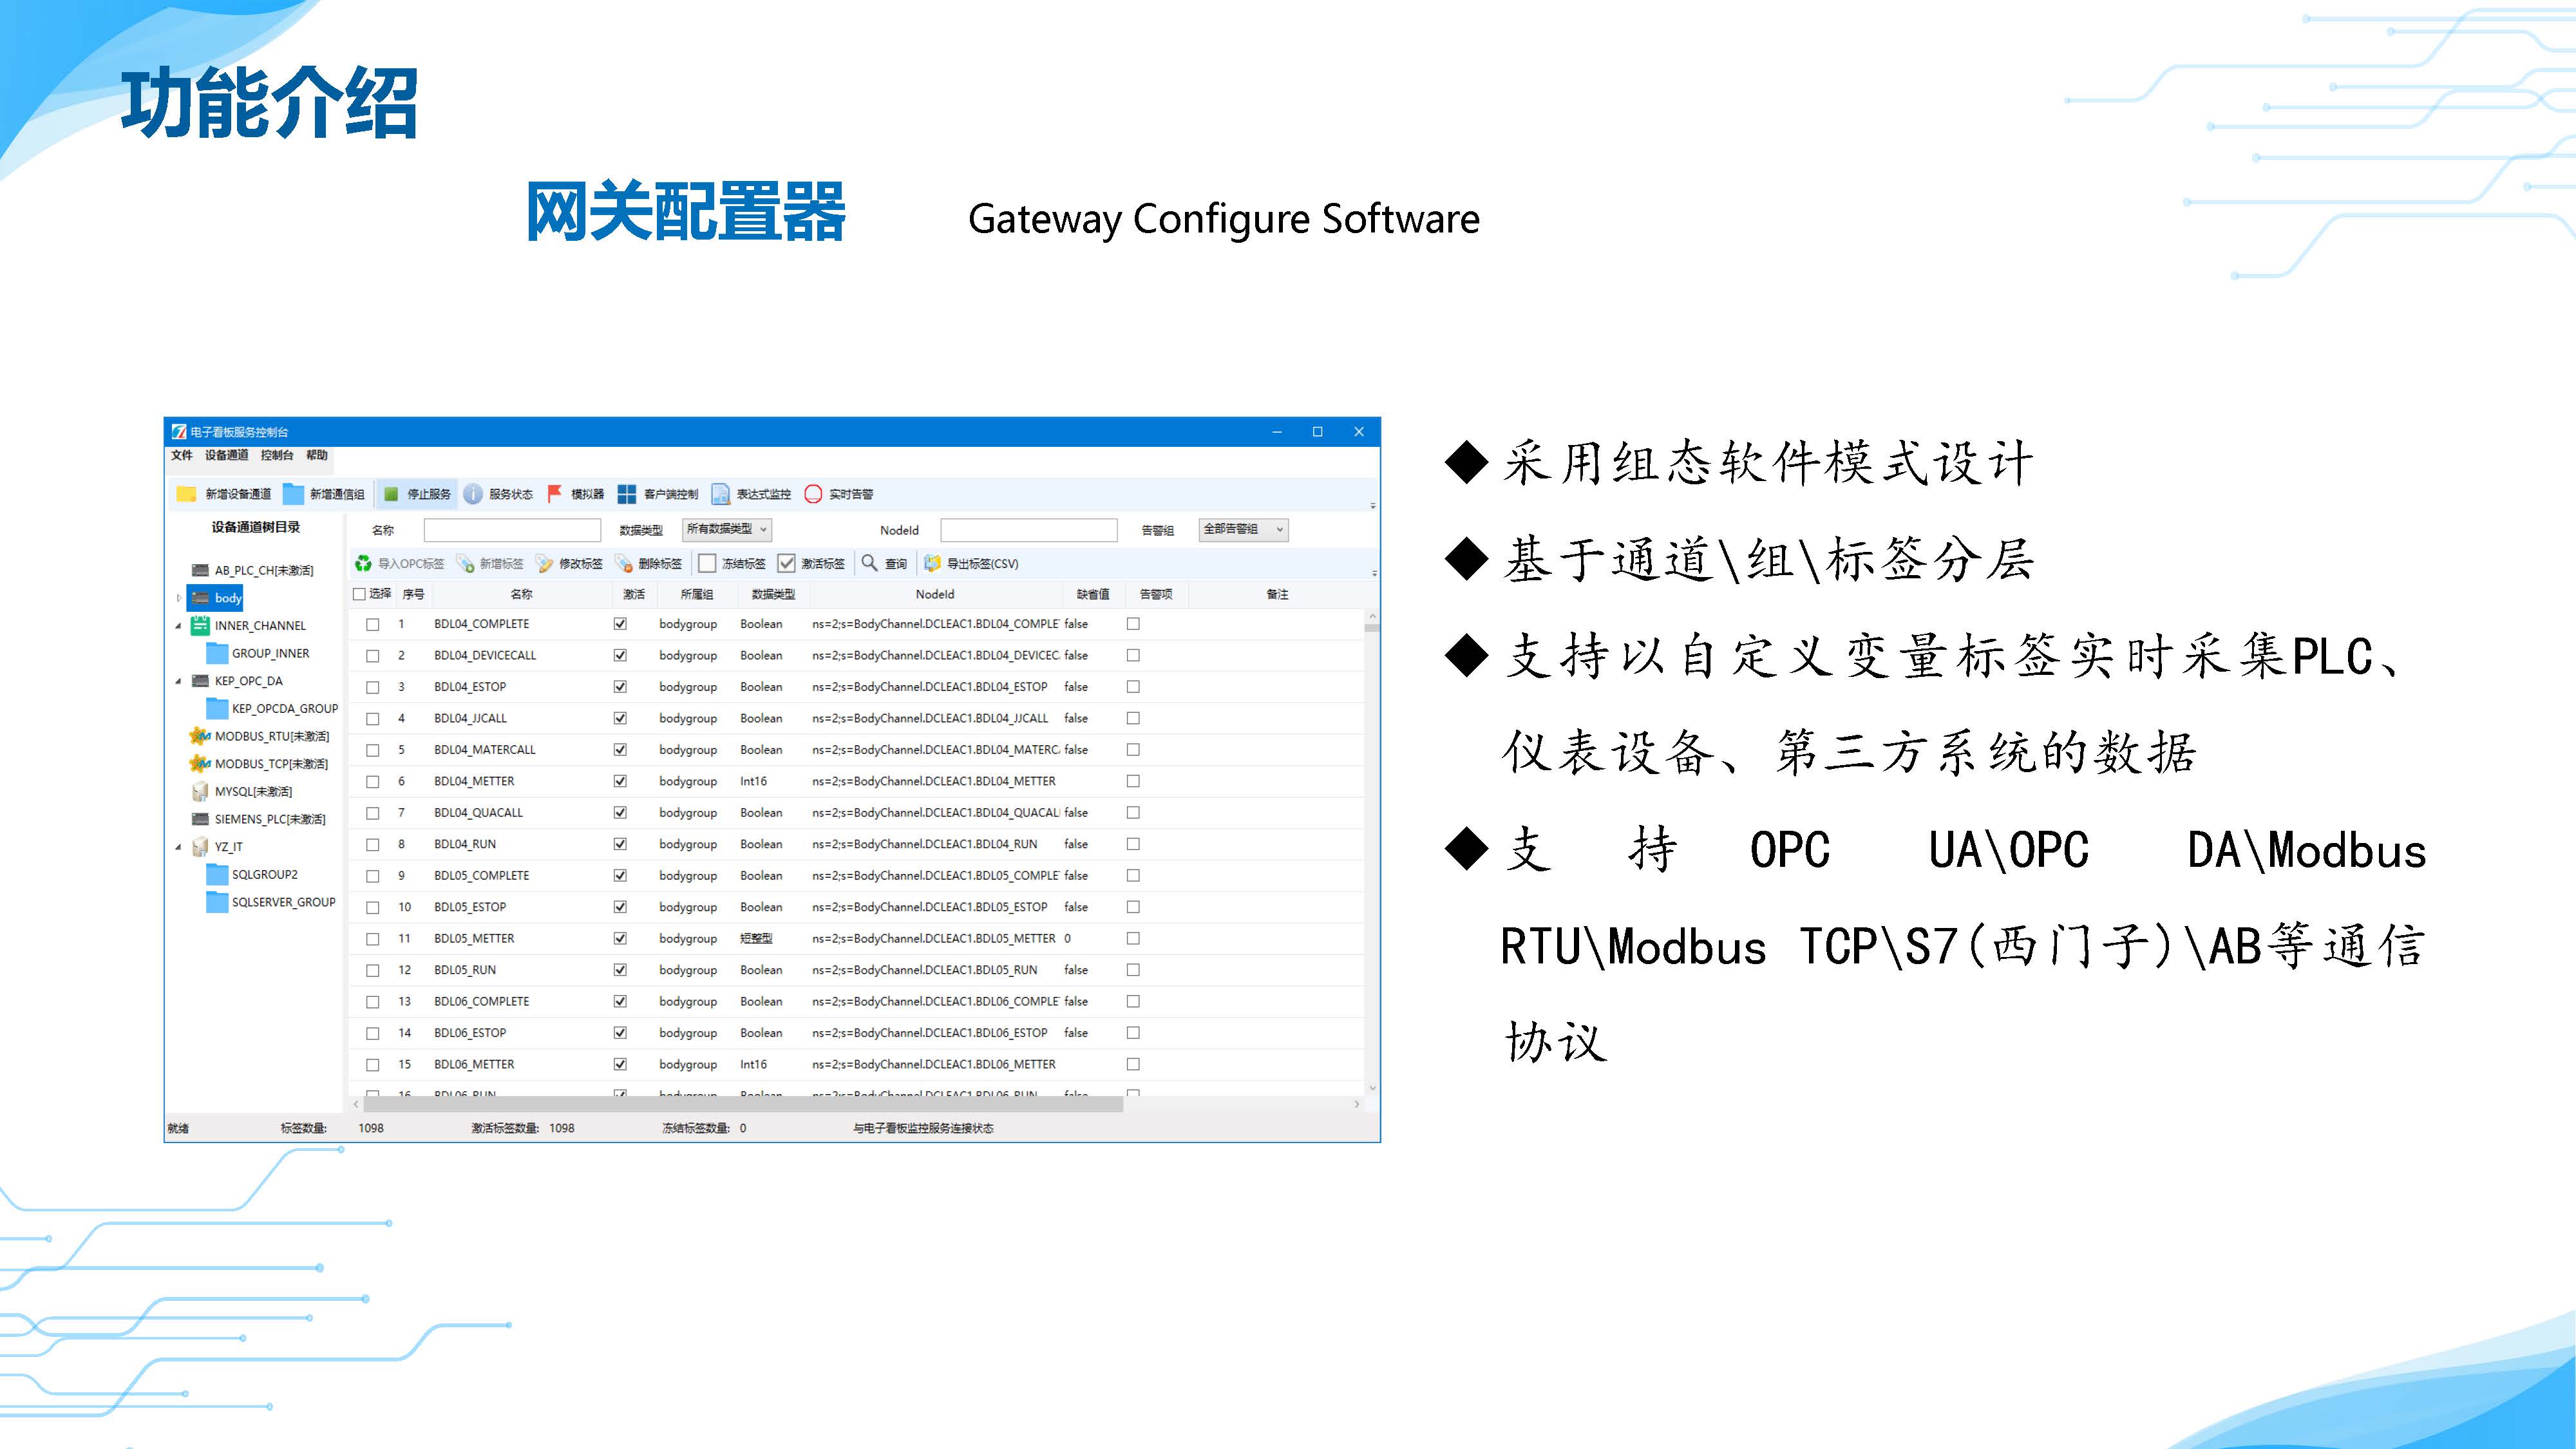Open the 设备通道 menu

point(226,455)
